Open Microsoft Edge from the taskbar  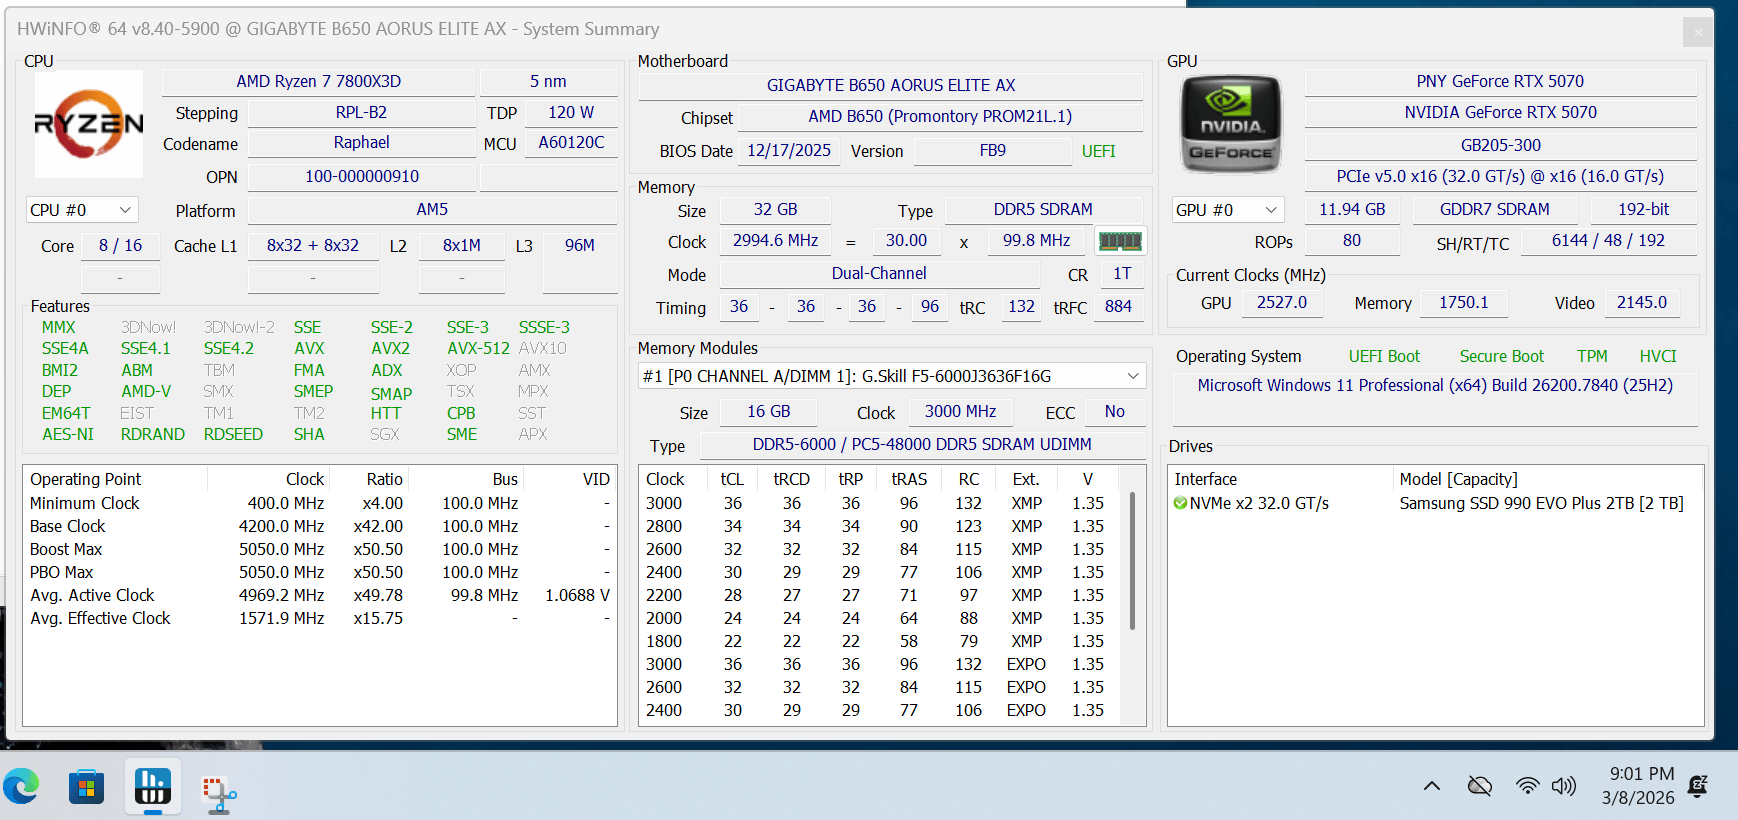(x=22, y=787)
